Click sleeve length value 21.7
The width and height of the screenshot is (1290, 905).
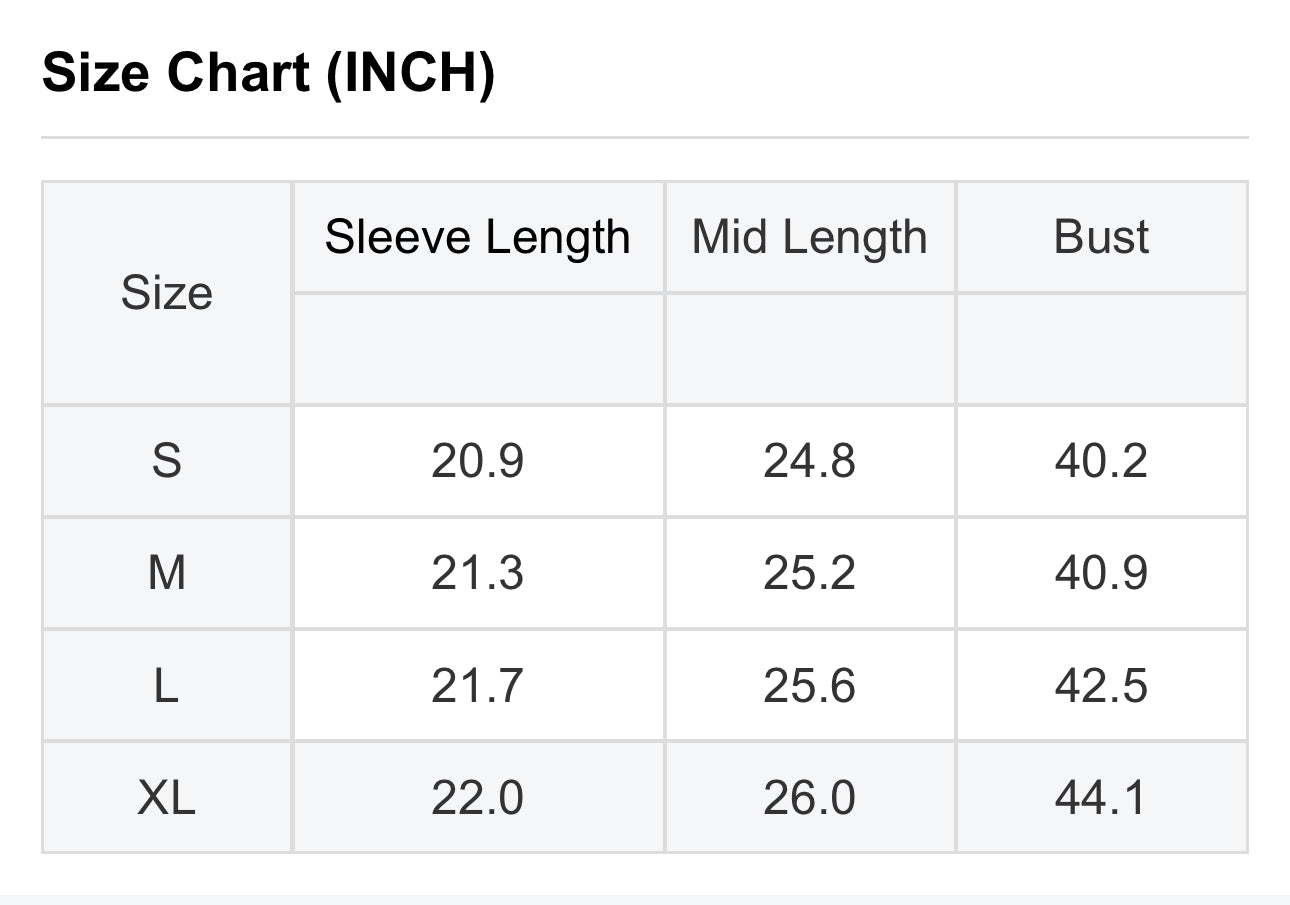click(478, 685)
